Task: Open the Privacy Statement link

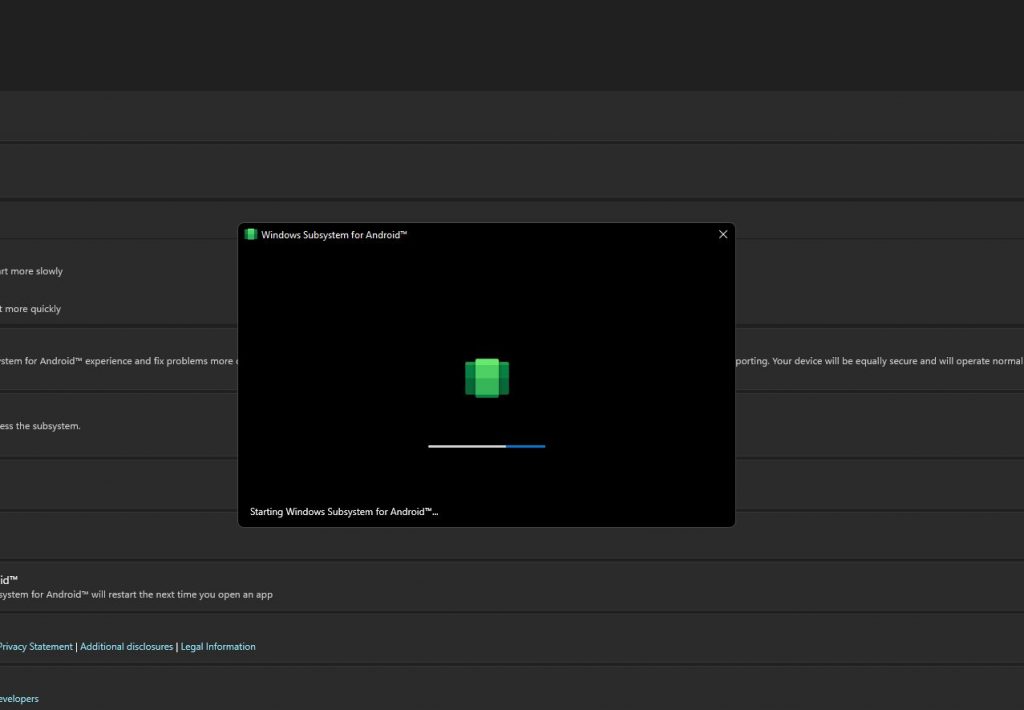Action: 36,647
